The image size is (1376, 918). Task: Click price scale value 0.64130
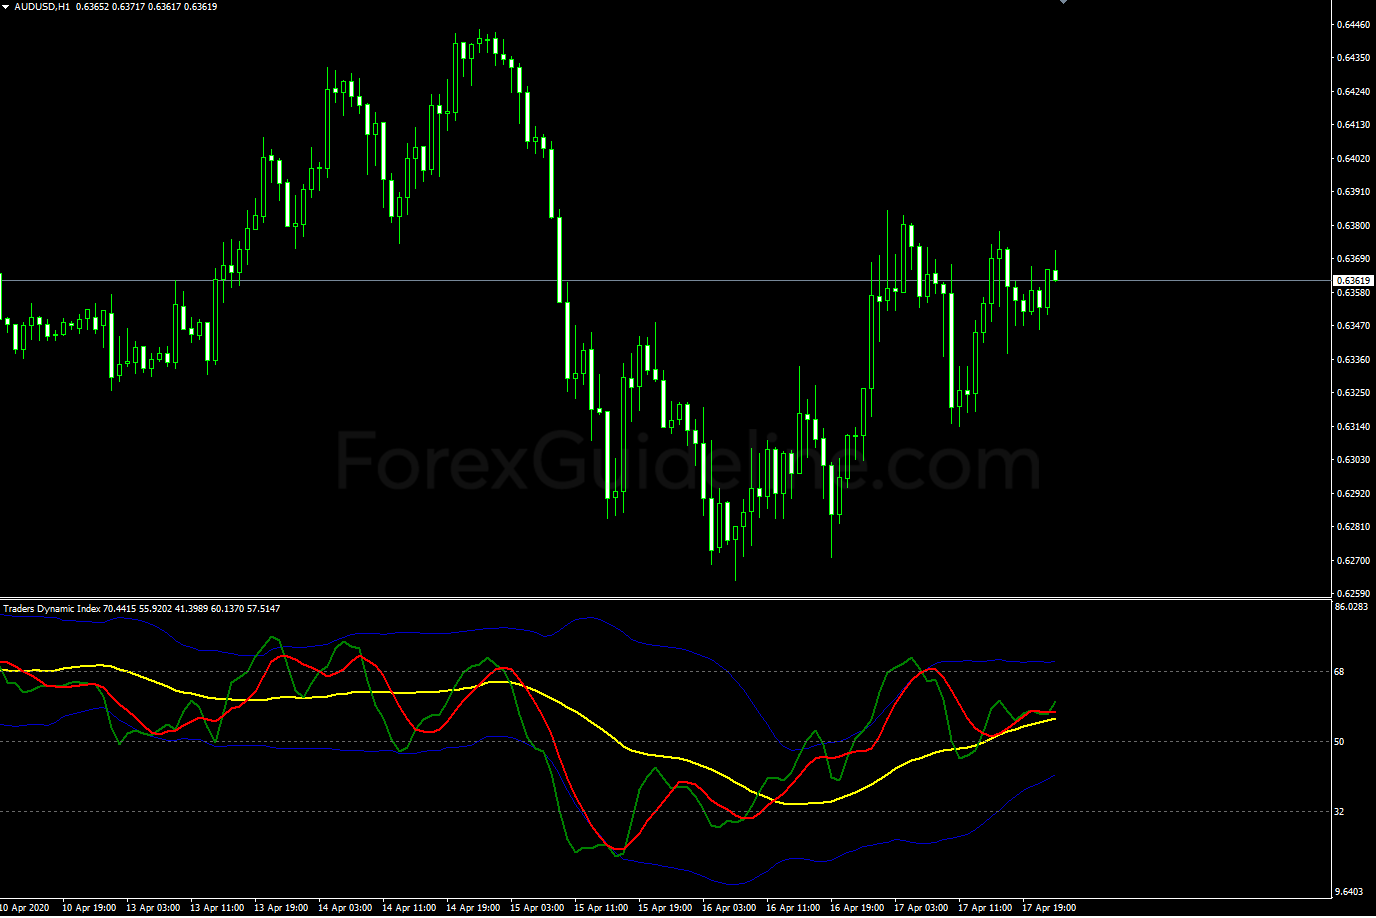coord(1354,125)
